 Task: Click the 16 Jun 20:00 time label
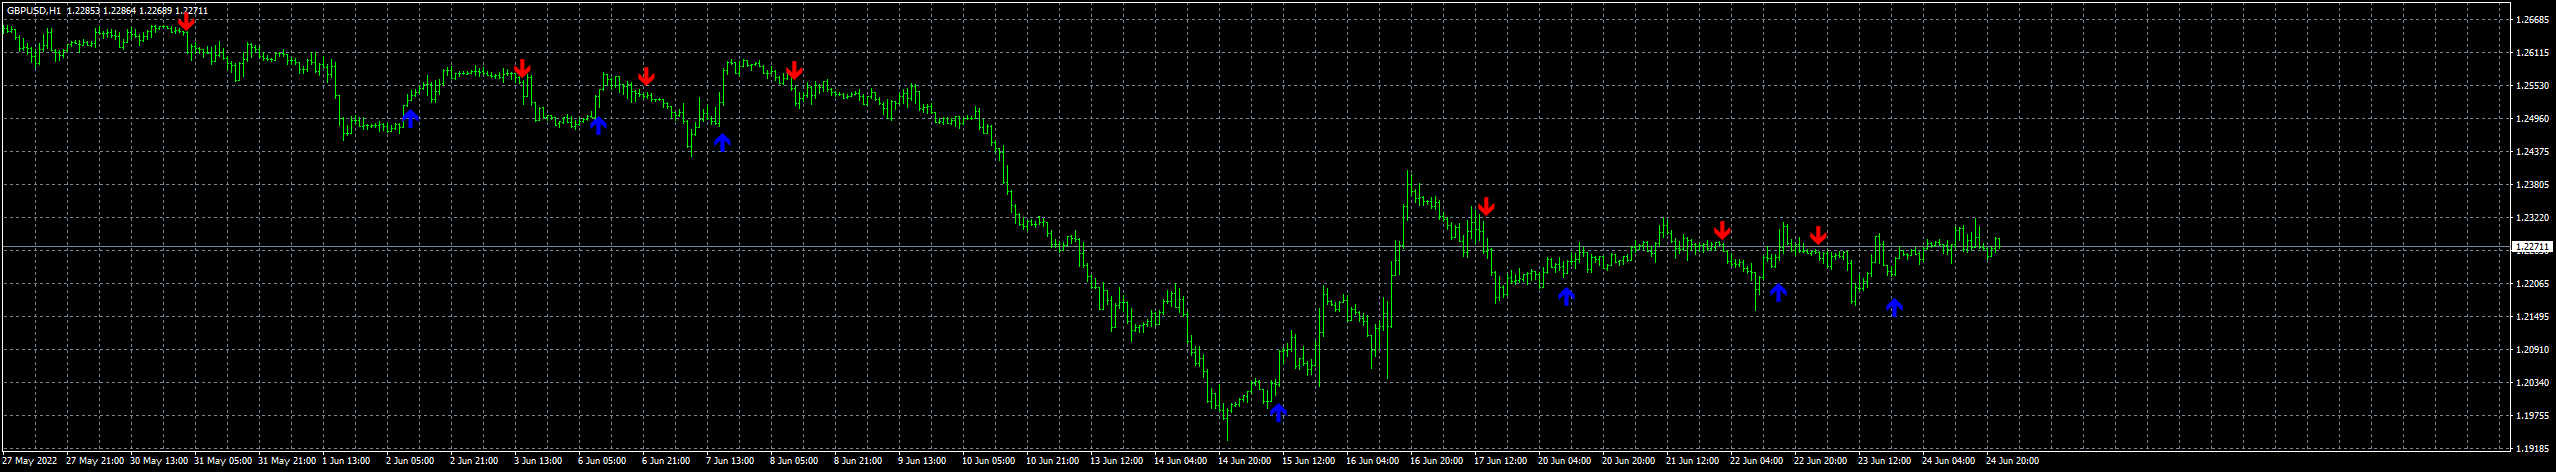point(1436,461)
